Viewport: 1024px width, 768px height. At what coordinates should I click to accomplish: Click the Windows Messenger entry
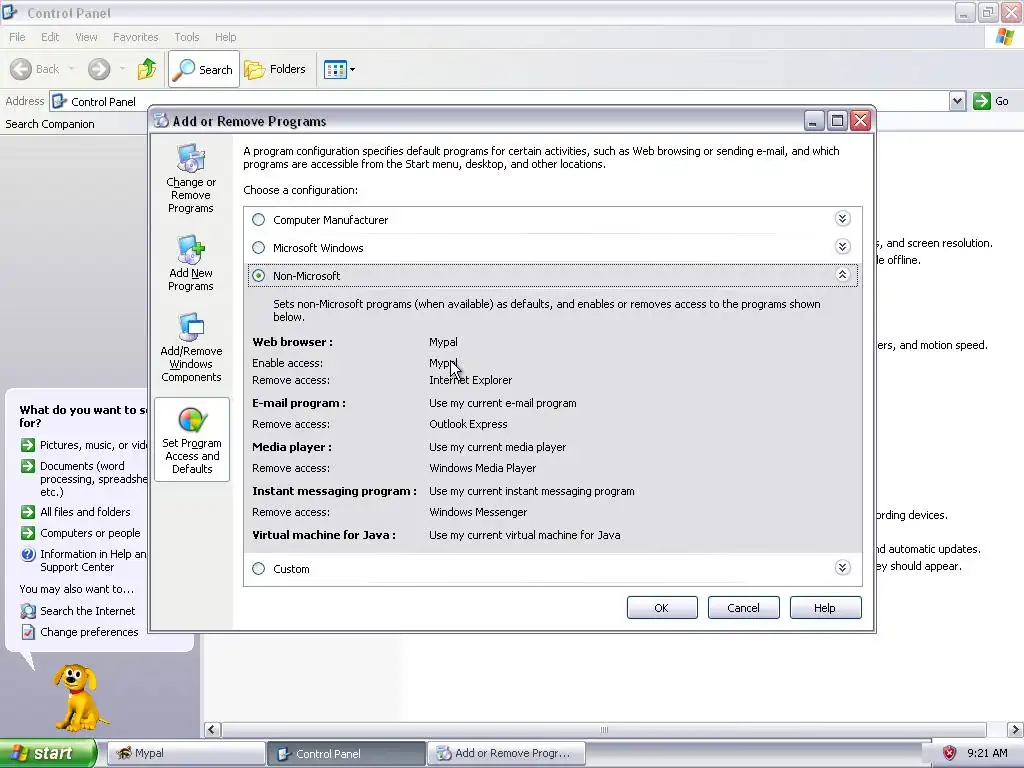477,512
